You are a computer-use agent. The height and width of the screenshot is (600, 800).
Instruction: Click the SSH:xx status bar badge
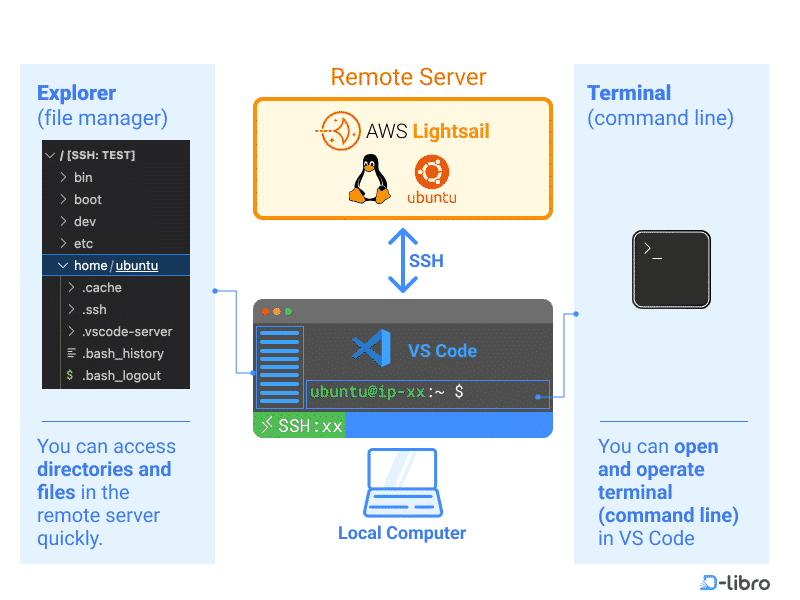300,424
